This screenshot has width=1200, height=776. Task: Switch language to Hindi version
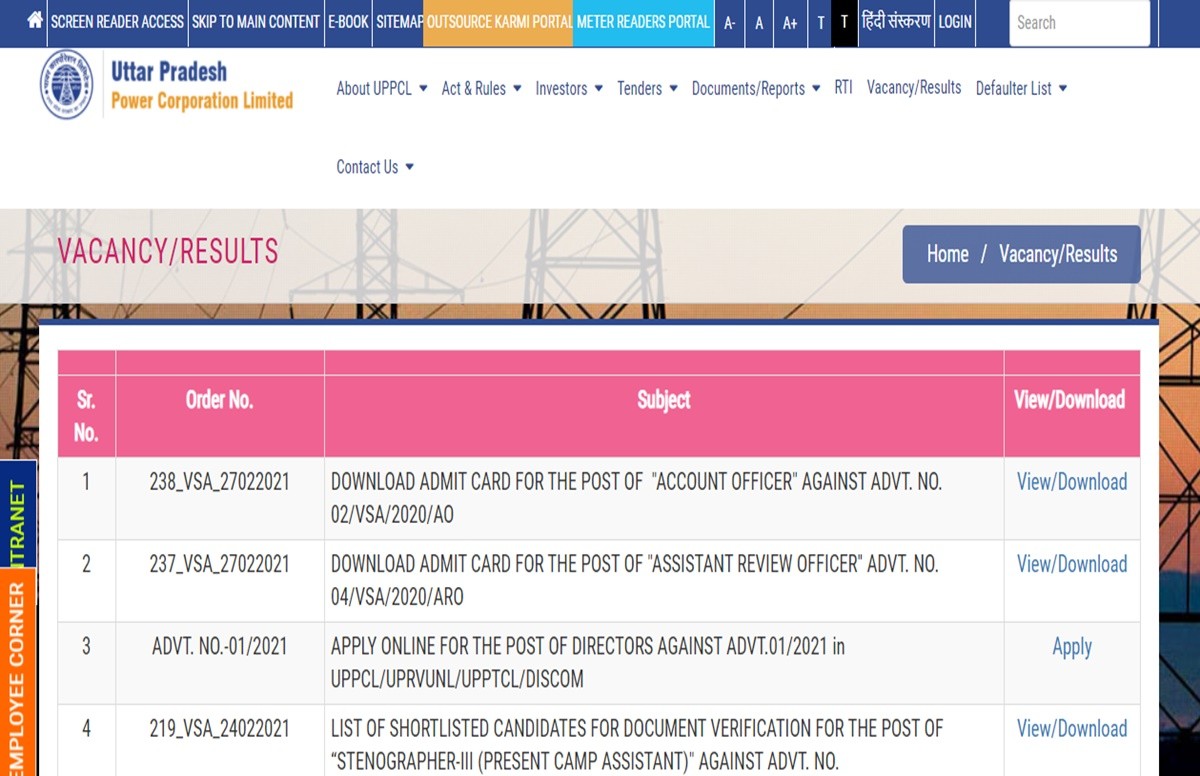coord(896,22)
